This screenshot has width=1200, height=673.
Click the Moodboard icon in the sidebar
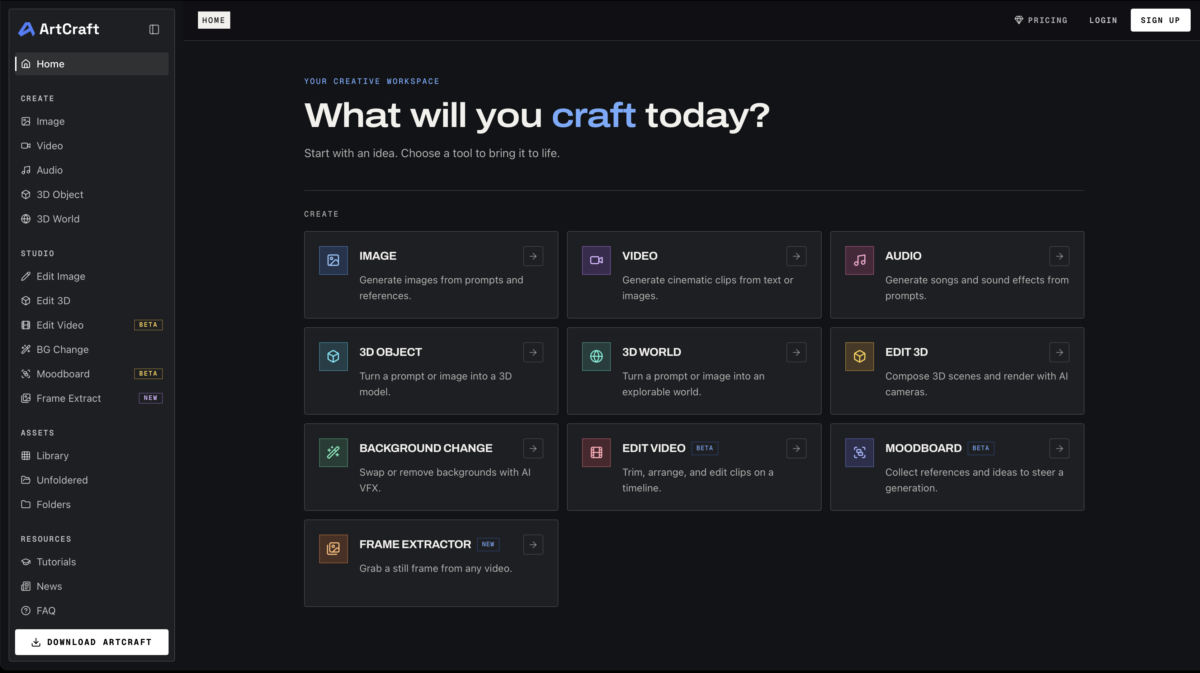tap(26, 374)
